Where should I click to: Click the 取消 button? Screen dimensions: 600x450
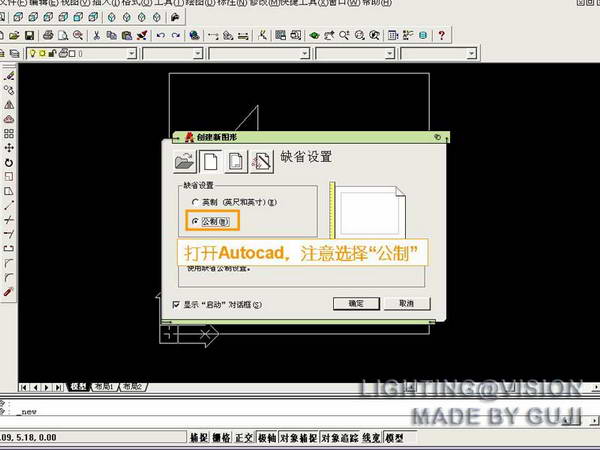407,303
